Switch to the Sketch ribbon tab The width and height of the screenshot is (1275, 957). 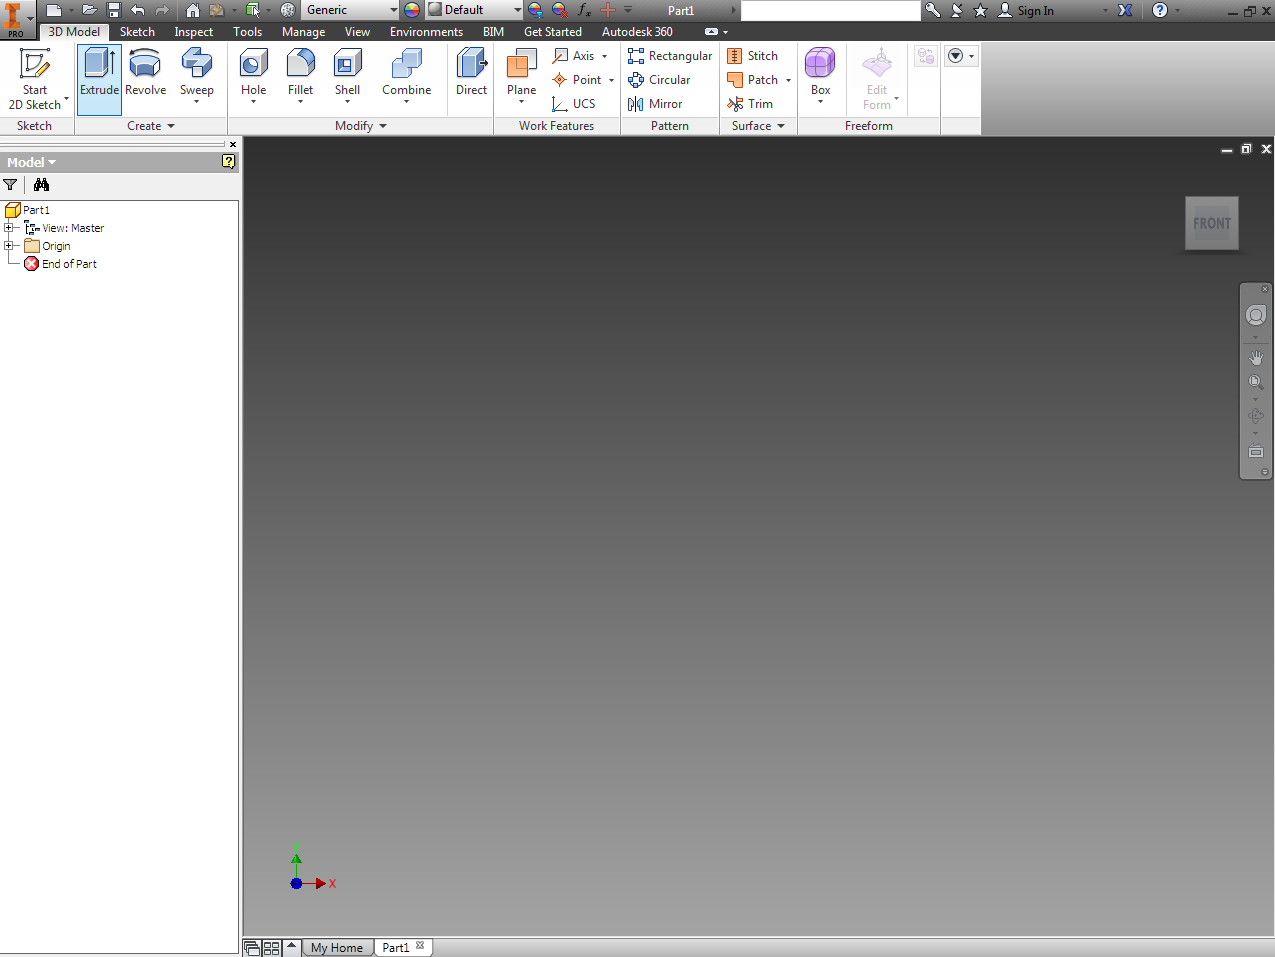(136, 31)
